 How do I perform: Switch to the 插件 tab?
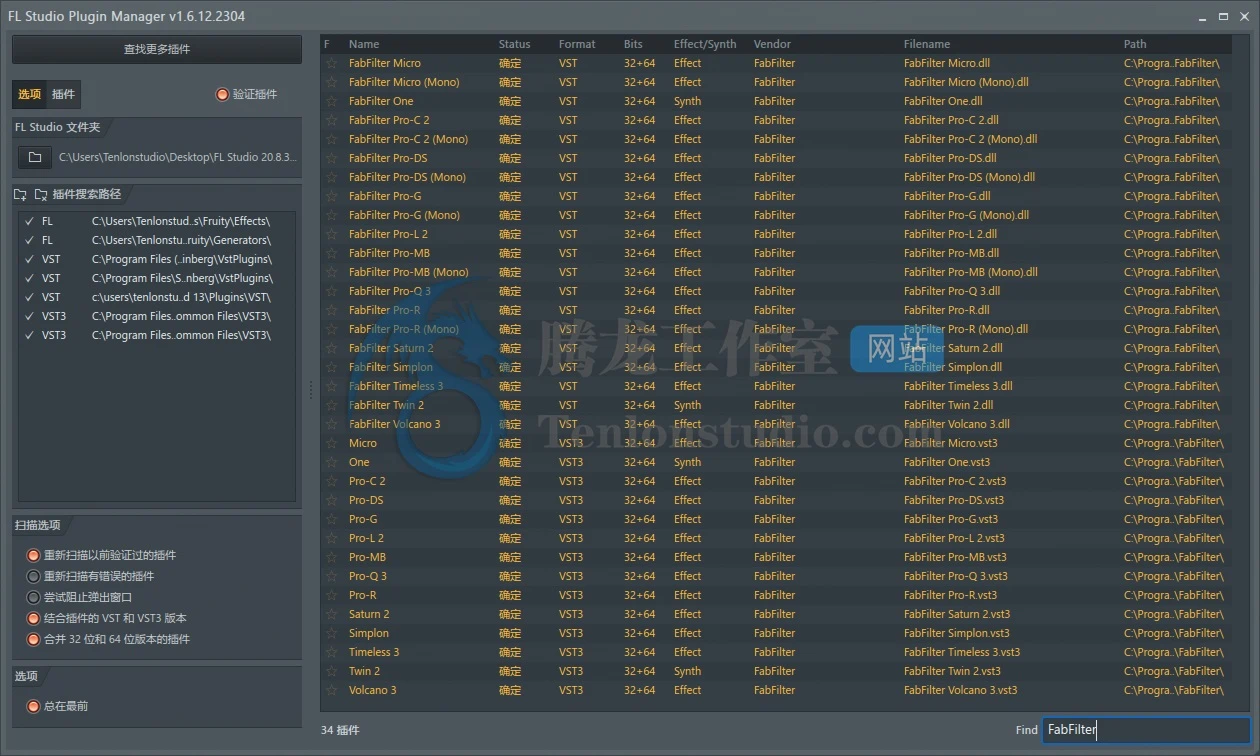tap(63, 94)
